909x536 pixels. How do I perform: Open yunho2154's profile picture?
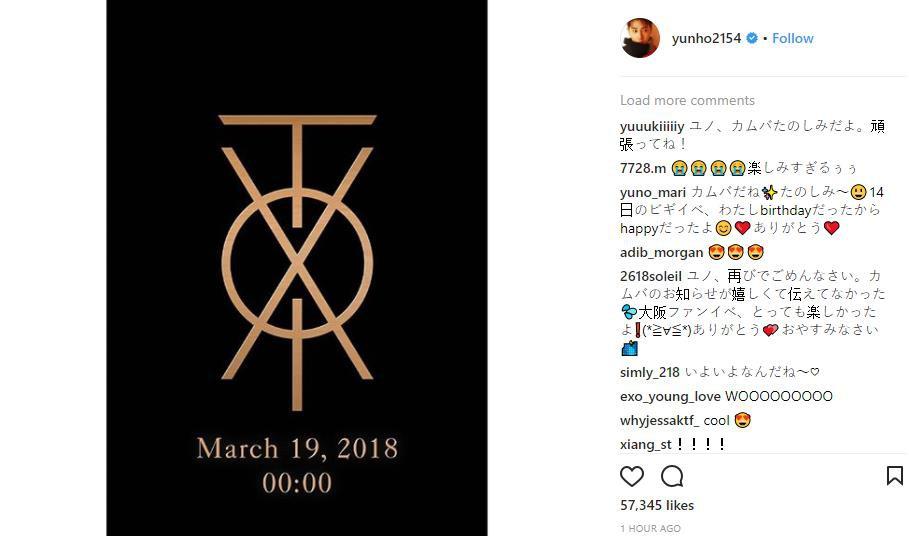[x=640, y=38]
